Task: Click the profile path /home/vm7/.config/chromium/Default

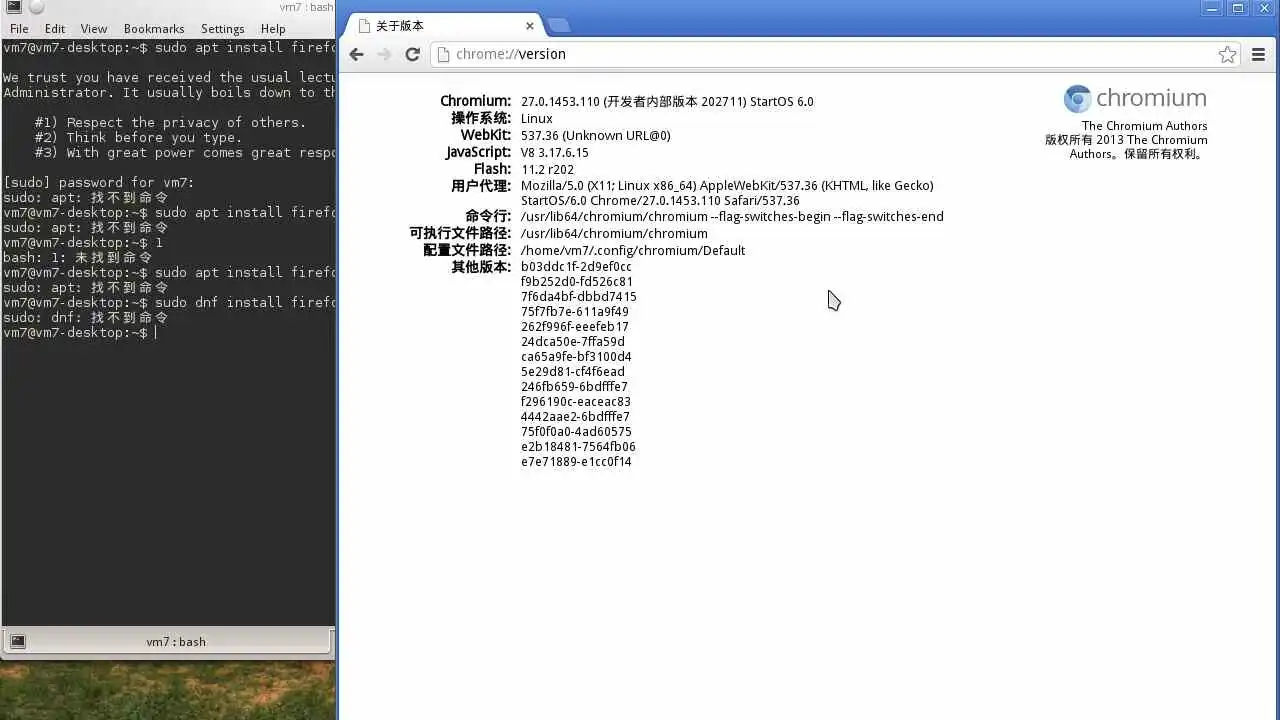Action: click(633, 250)
